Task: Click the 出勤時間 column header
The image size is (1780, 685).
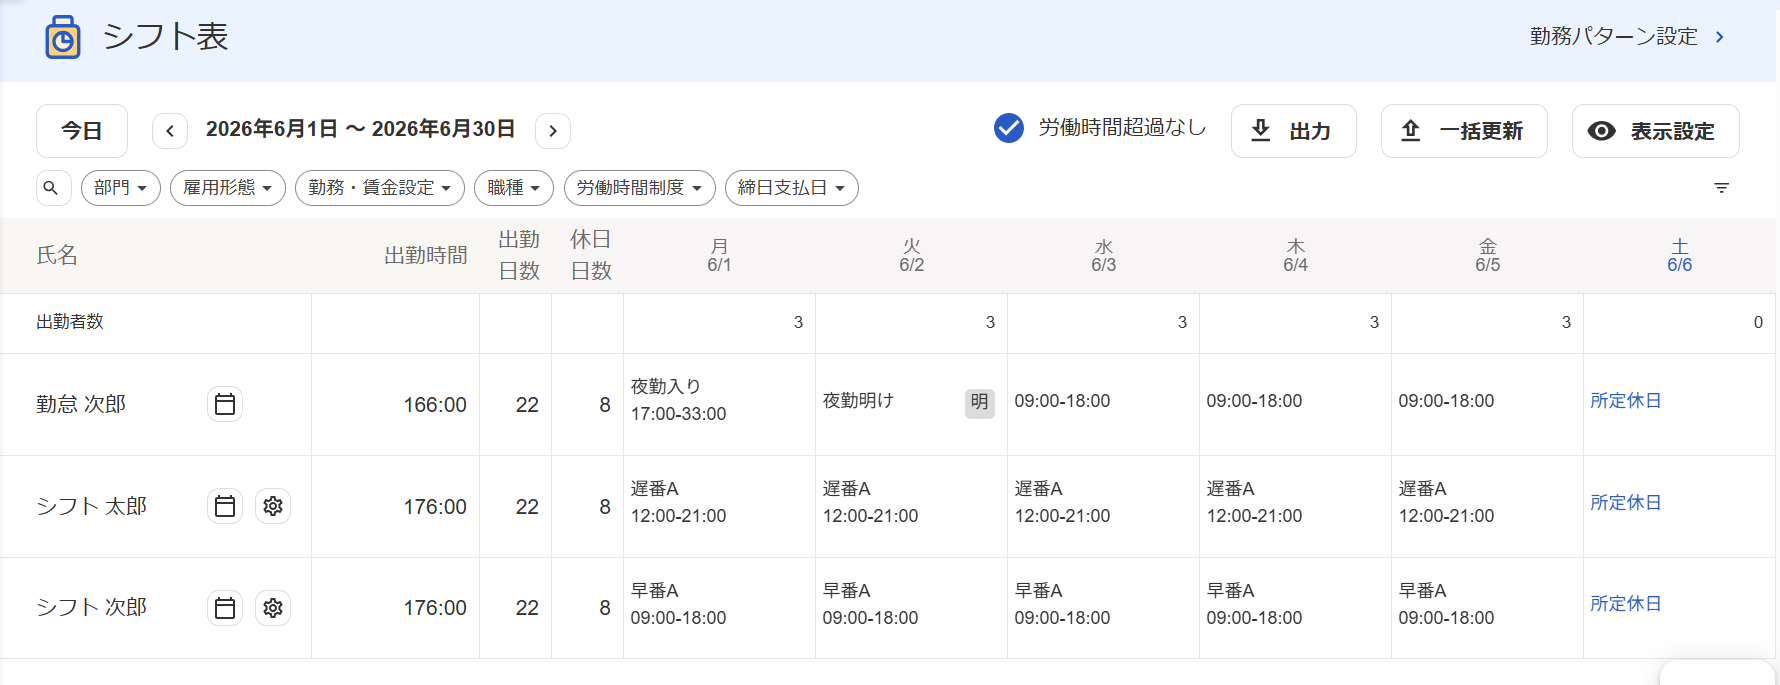Action: click(426, 256)
